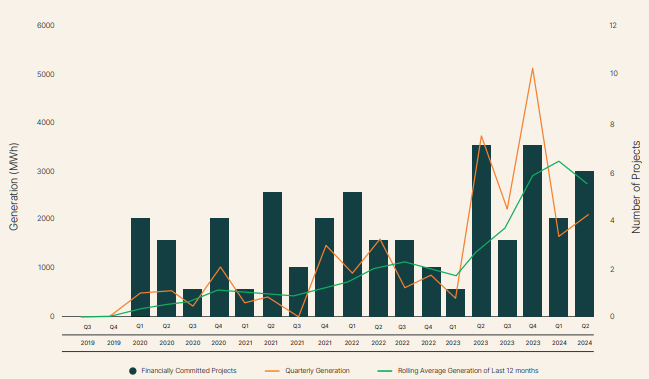
Task: Toggle the Rolling Average Generation legend label
Action: (x=468, y=371)
